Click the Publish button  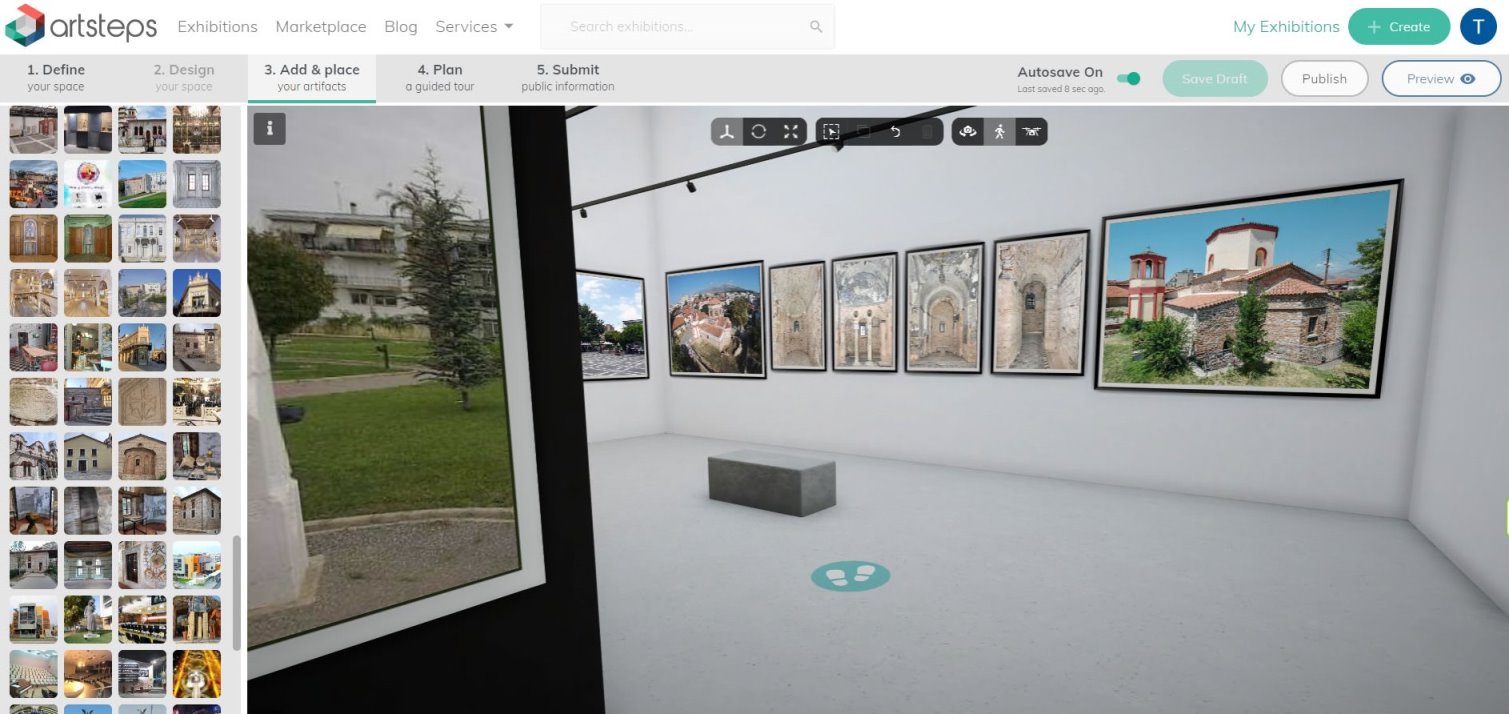point(1324,79)
